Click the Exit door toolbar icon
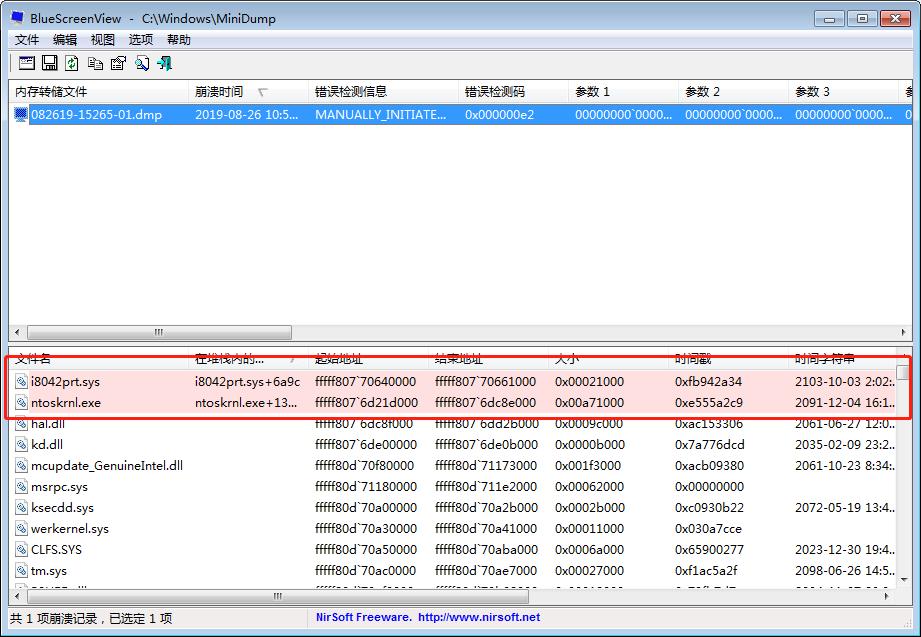 coord(164,63)
